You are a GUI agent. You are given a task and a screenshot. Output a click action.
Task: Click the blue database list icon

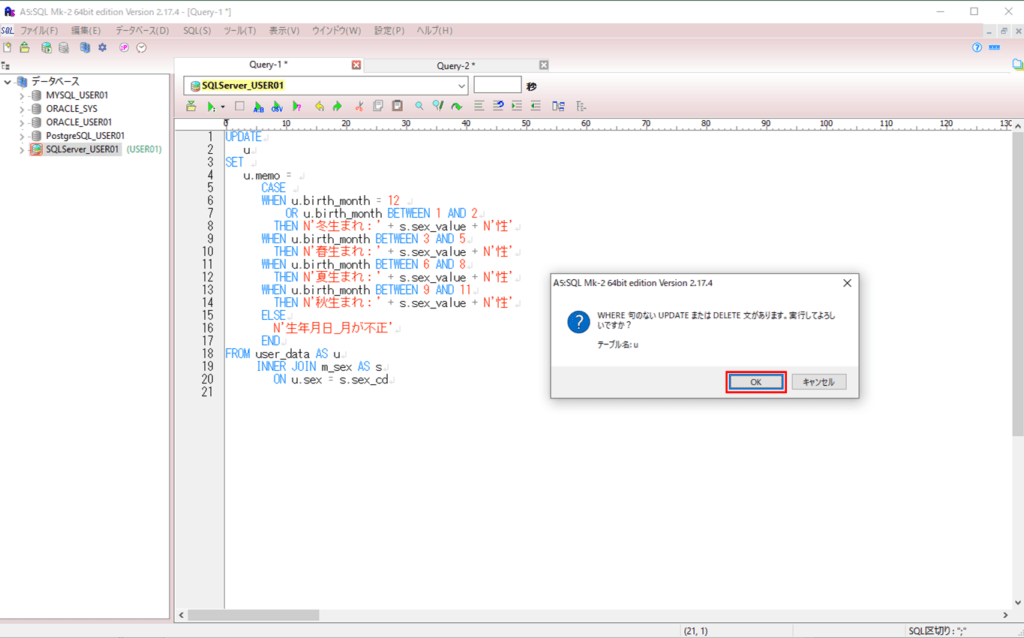click(85, 48)
